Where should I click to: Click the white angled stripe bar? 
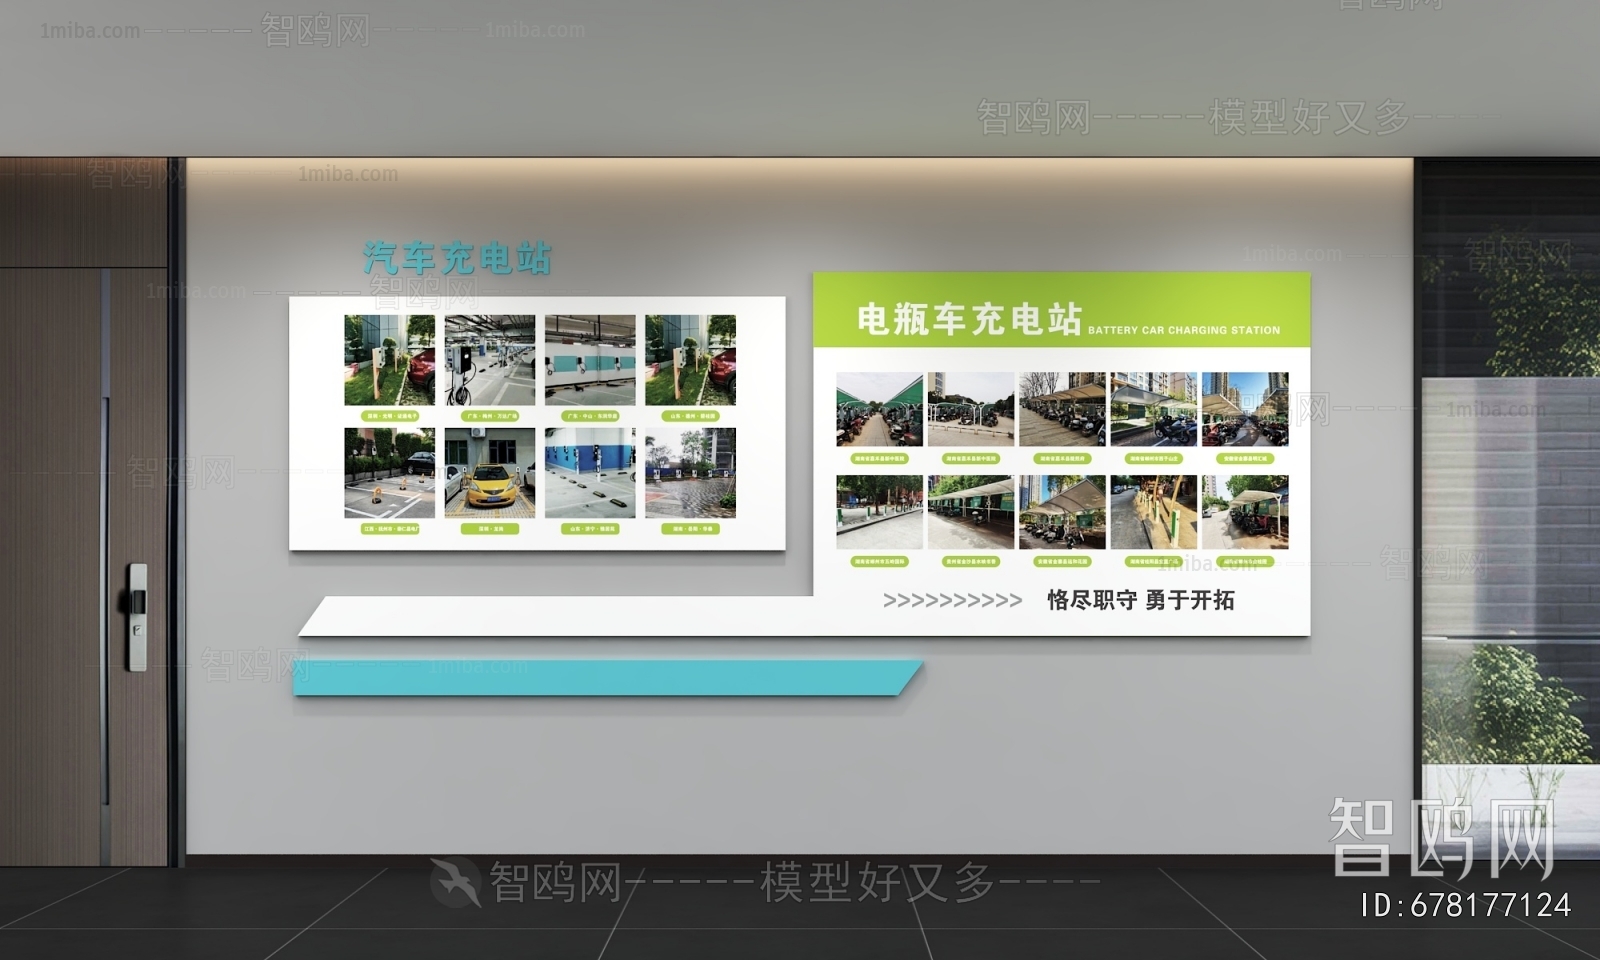click(560, 616)
